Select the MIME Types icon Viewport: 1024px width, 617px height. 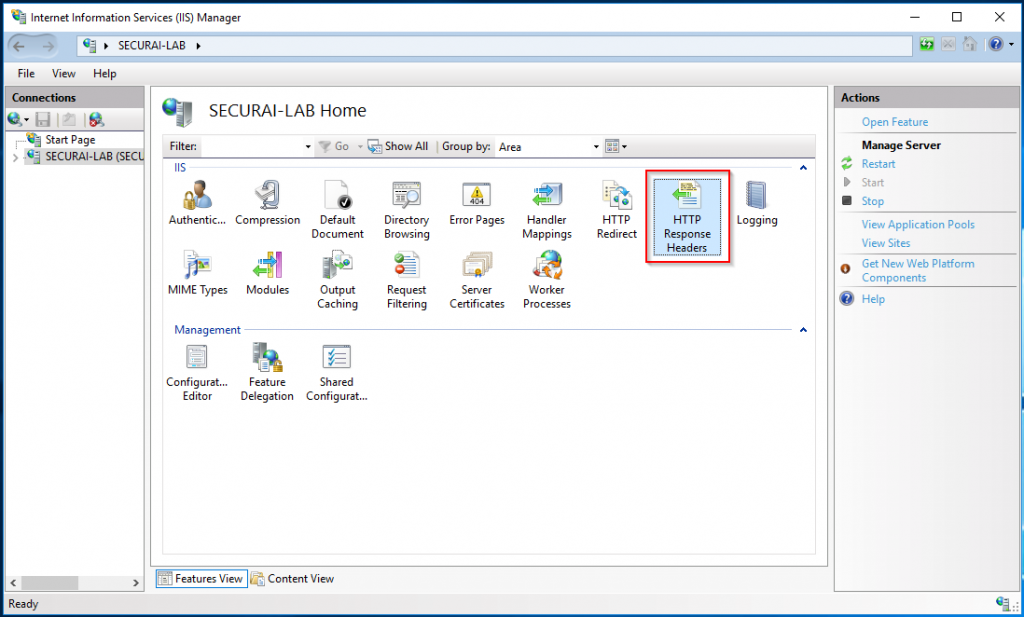[197, 273]
